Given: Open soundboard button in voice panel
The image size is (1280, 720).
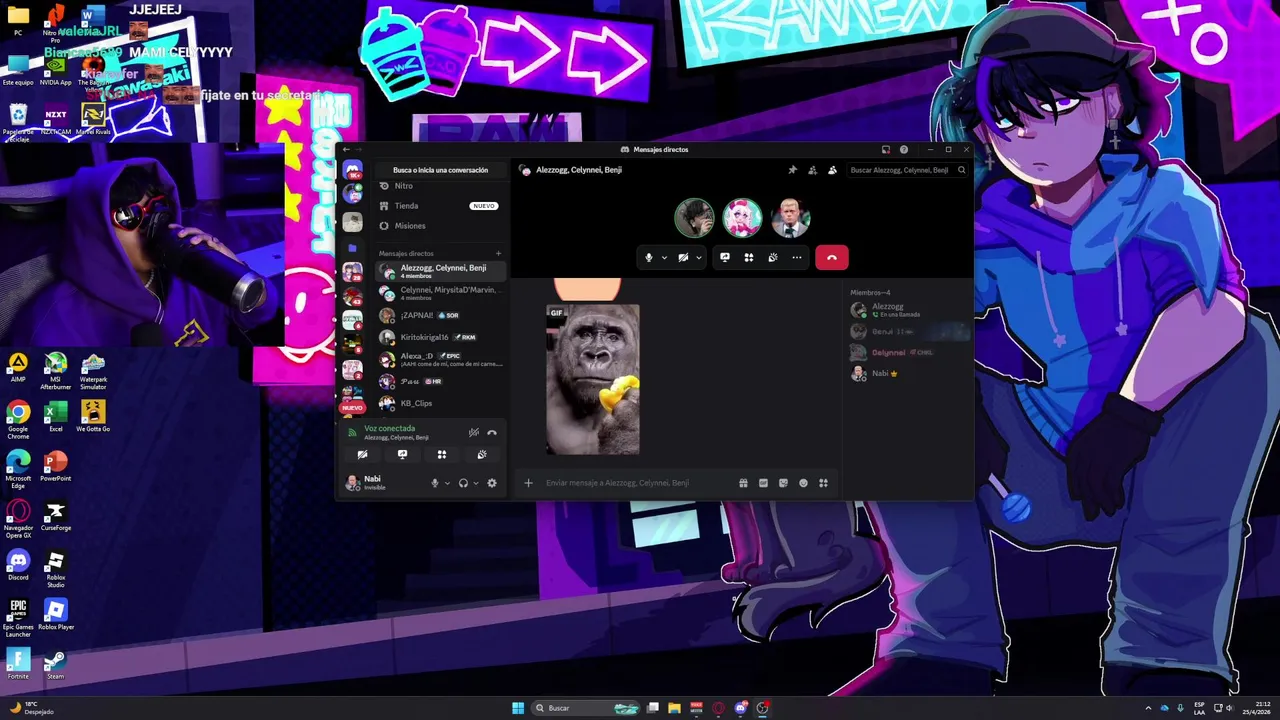Looking at the screenshot, I should click(x=481, y=454).
